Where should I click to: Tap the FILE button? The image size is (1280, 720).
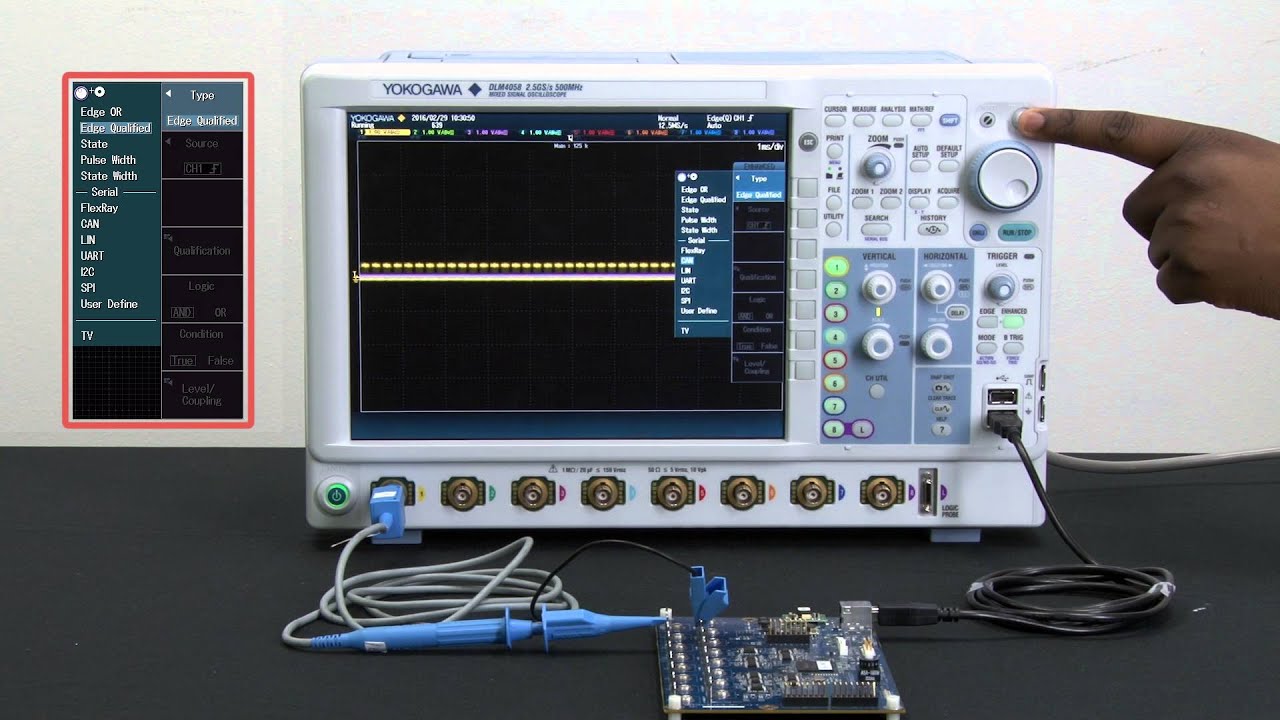[833, 202]
